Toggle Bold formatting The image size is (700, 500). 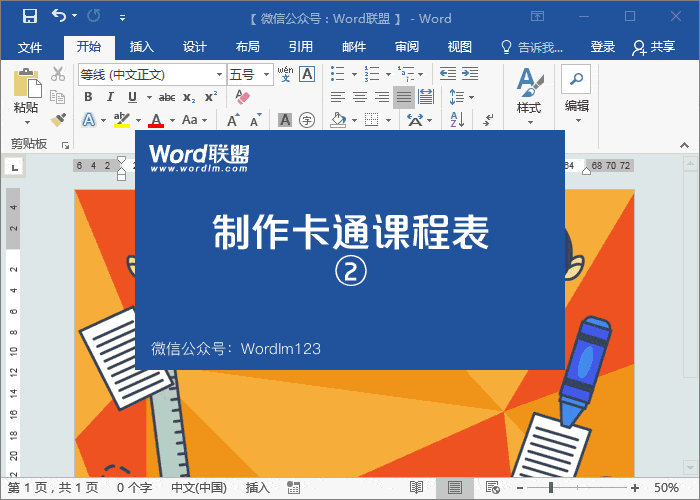(88, 97)
